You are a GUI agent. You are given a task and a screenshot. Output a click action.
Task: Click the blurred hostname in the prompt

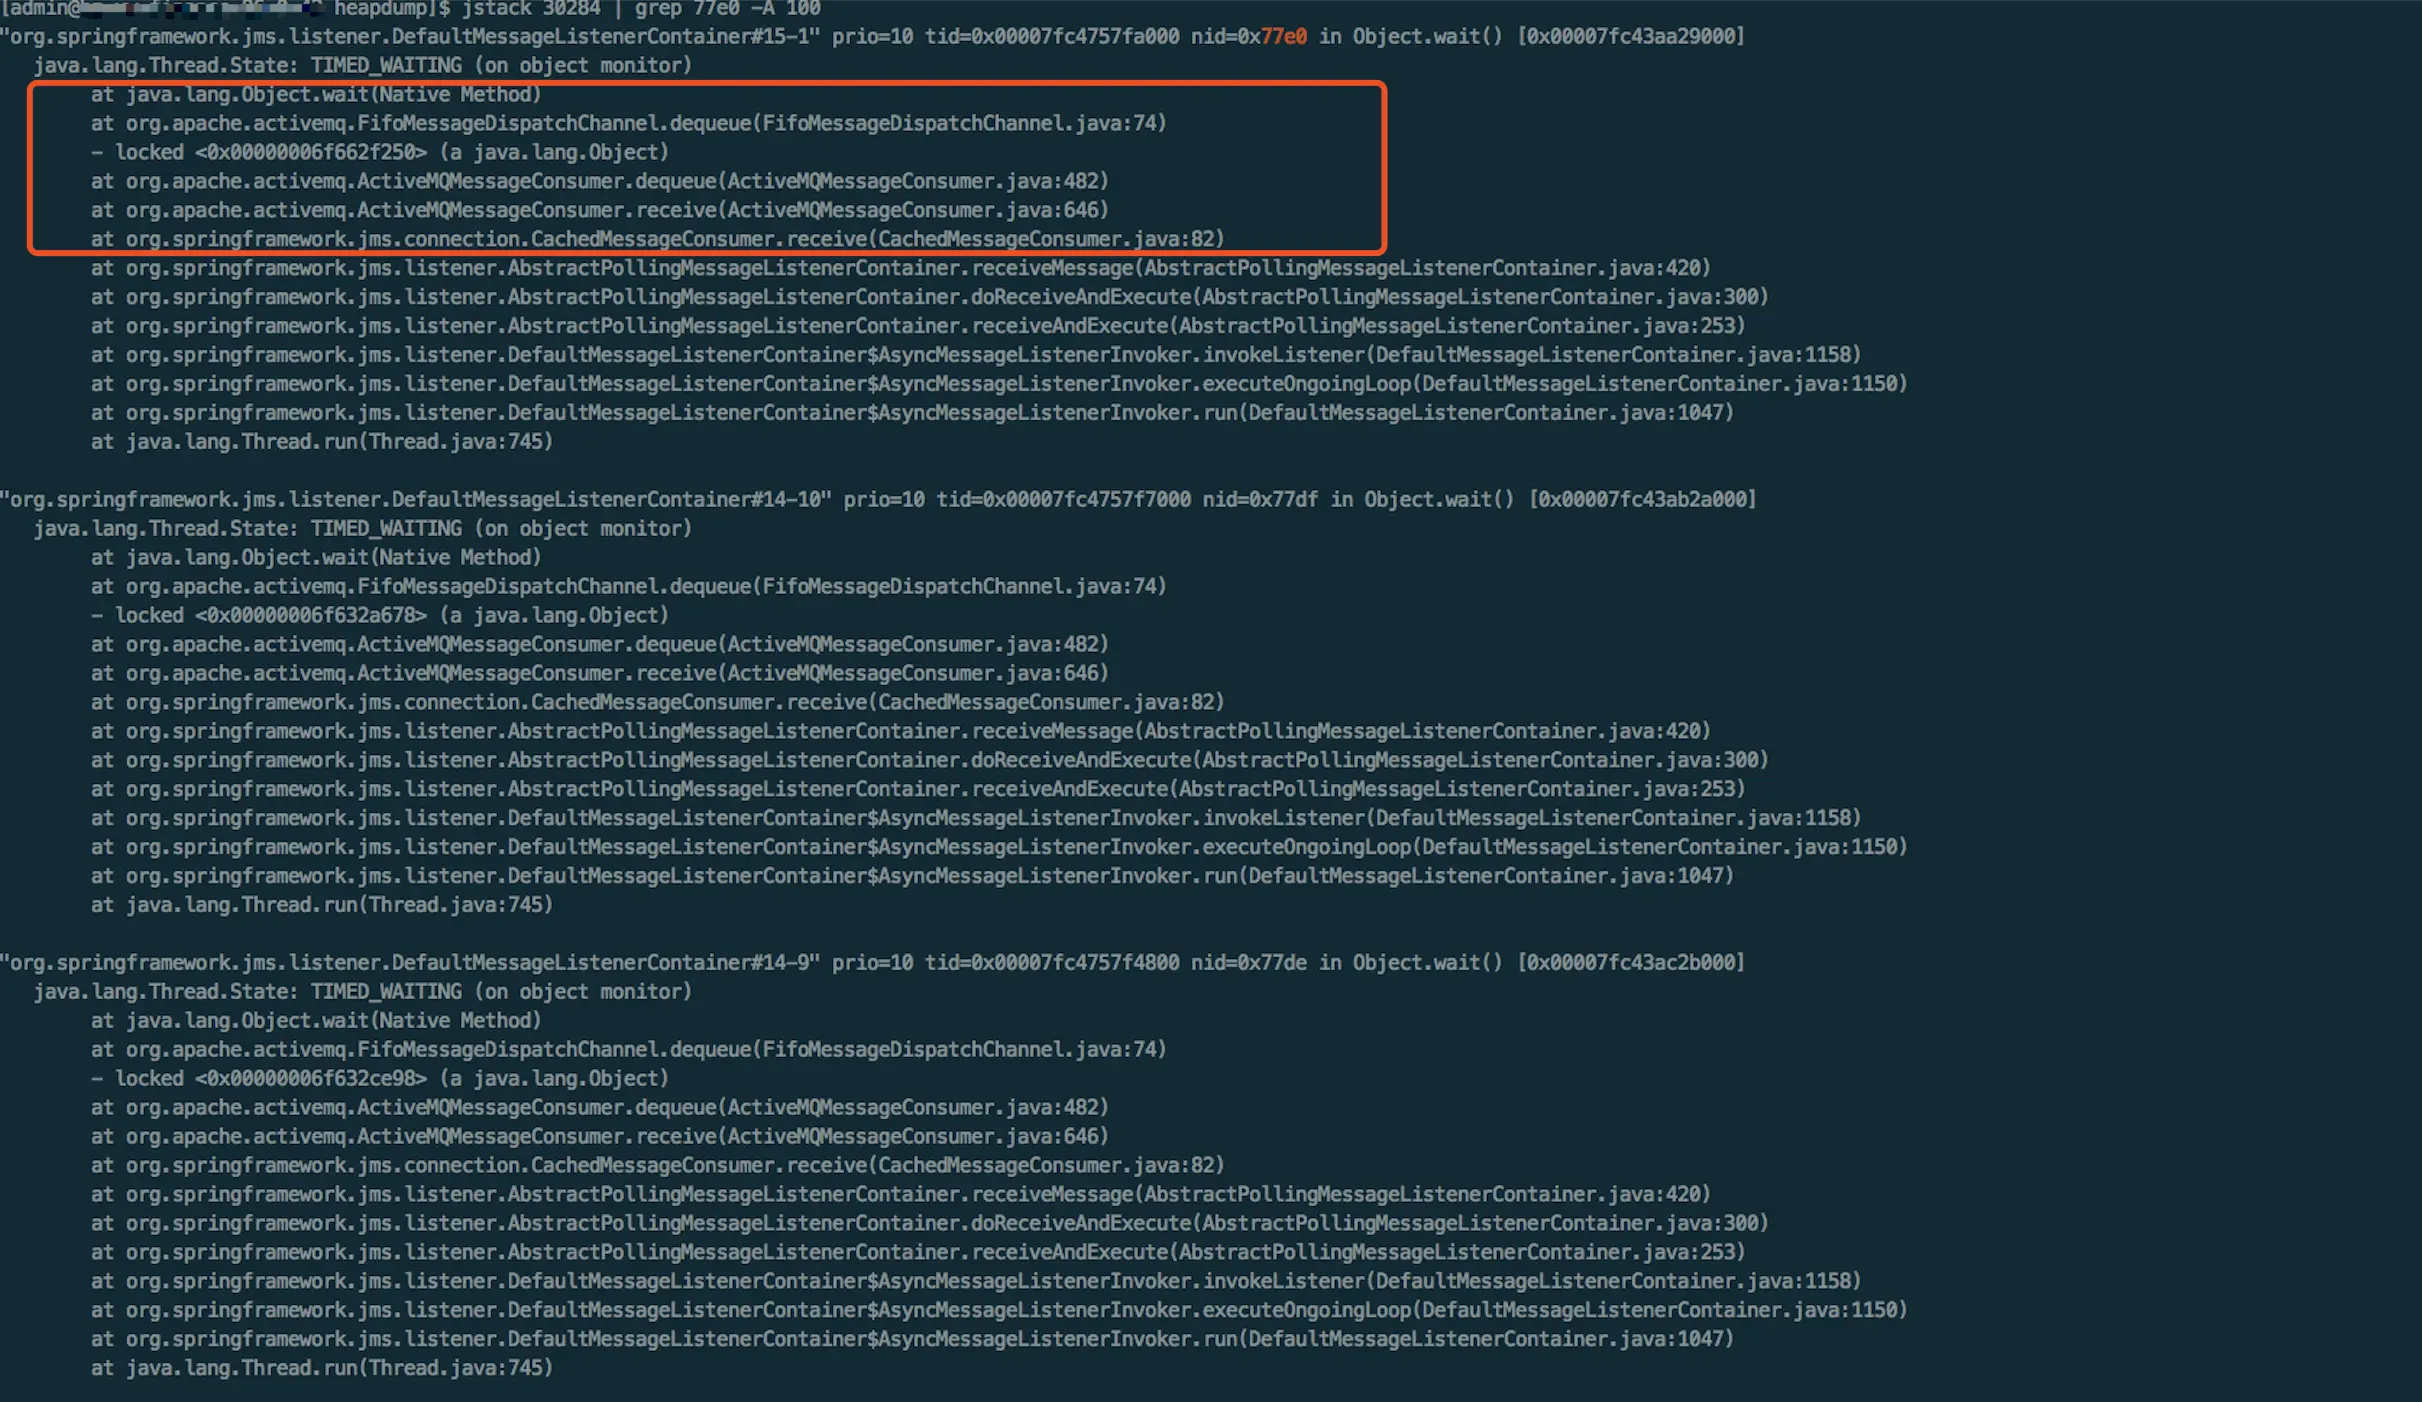200,8
